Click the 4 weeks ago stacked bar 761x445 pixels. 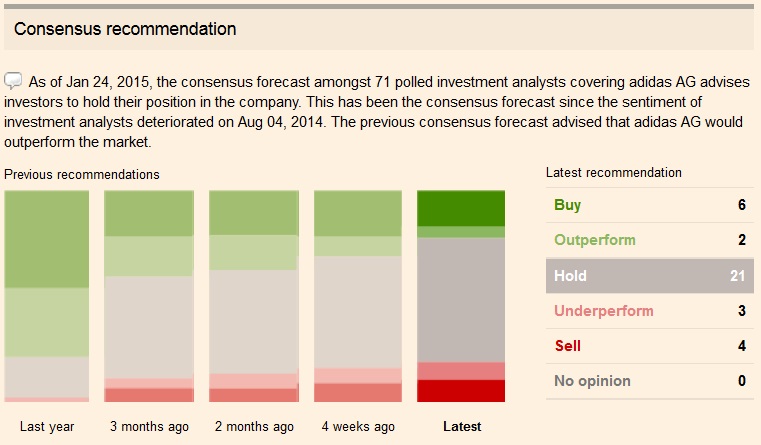[x=358, y=296]
